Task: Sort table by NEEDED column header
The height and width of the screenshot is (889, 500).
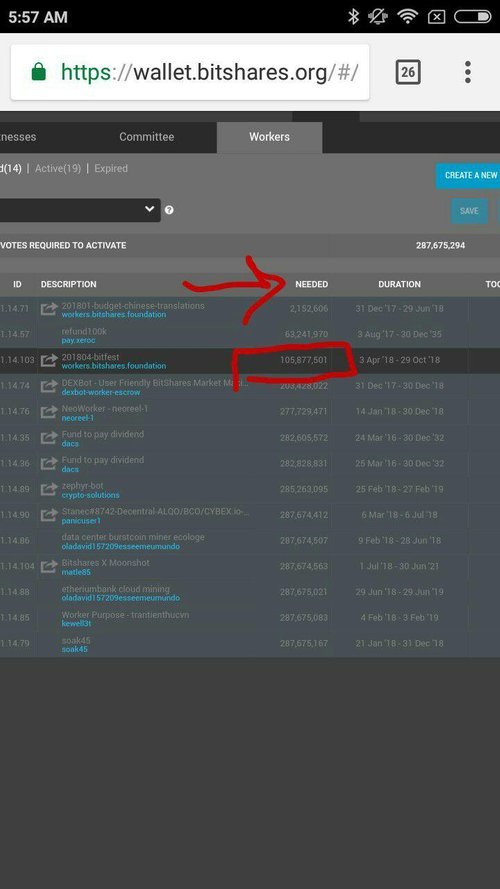Action: [x=311, y=284]
